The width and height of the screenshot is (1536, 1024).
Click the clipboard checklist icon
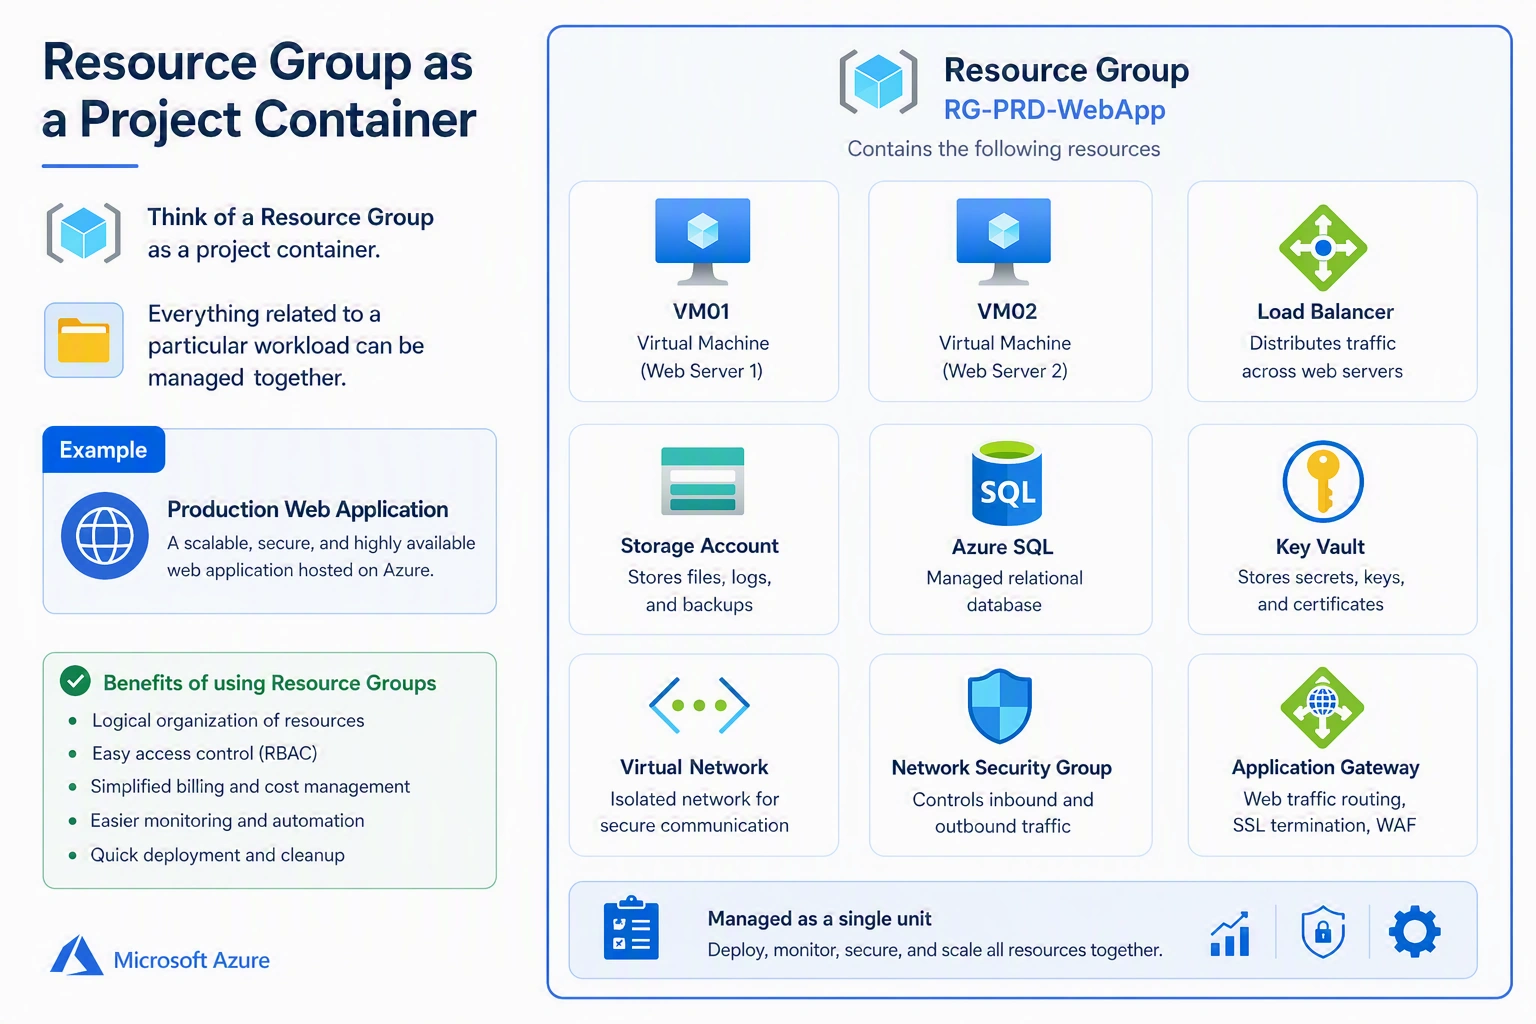(631, 928)
